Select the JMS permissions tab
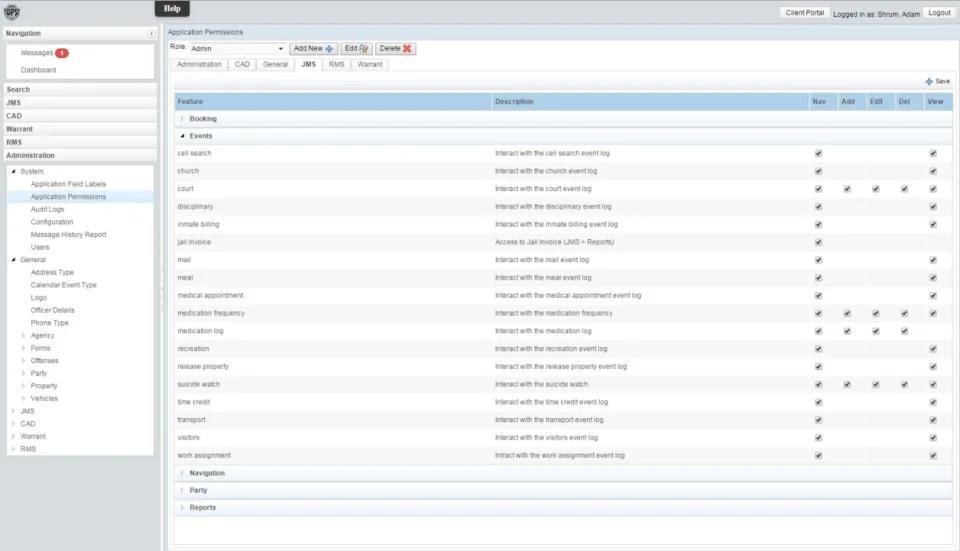Viewport: 960px width, 551px height. tap(308, 64)
